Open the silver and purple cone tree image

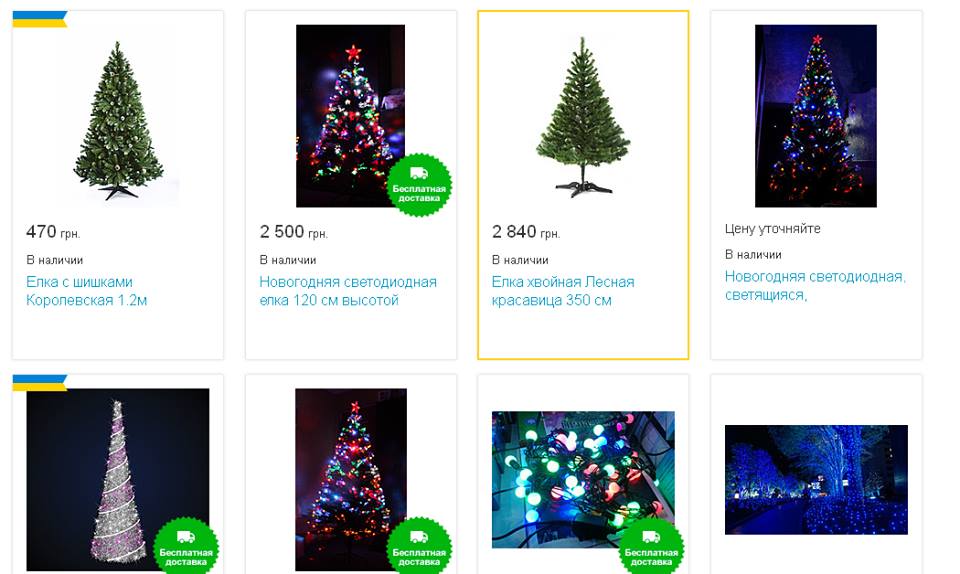(x=118, y=480)
